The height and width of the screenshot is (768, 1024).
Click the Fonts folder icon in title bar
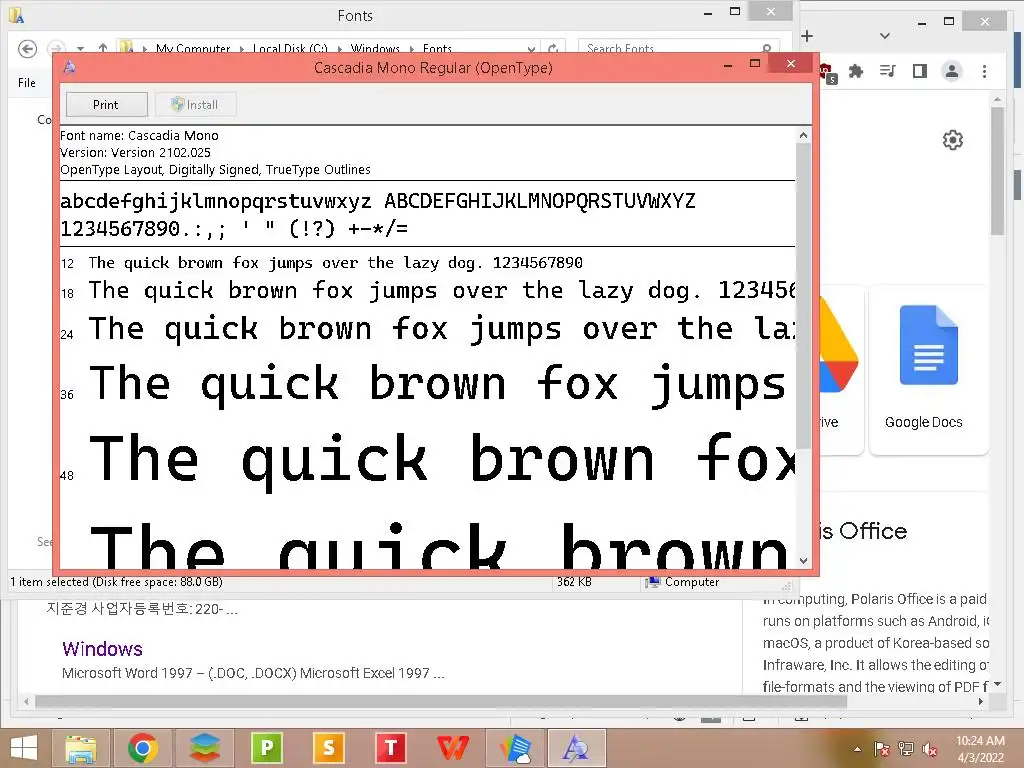(16, 14)
